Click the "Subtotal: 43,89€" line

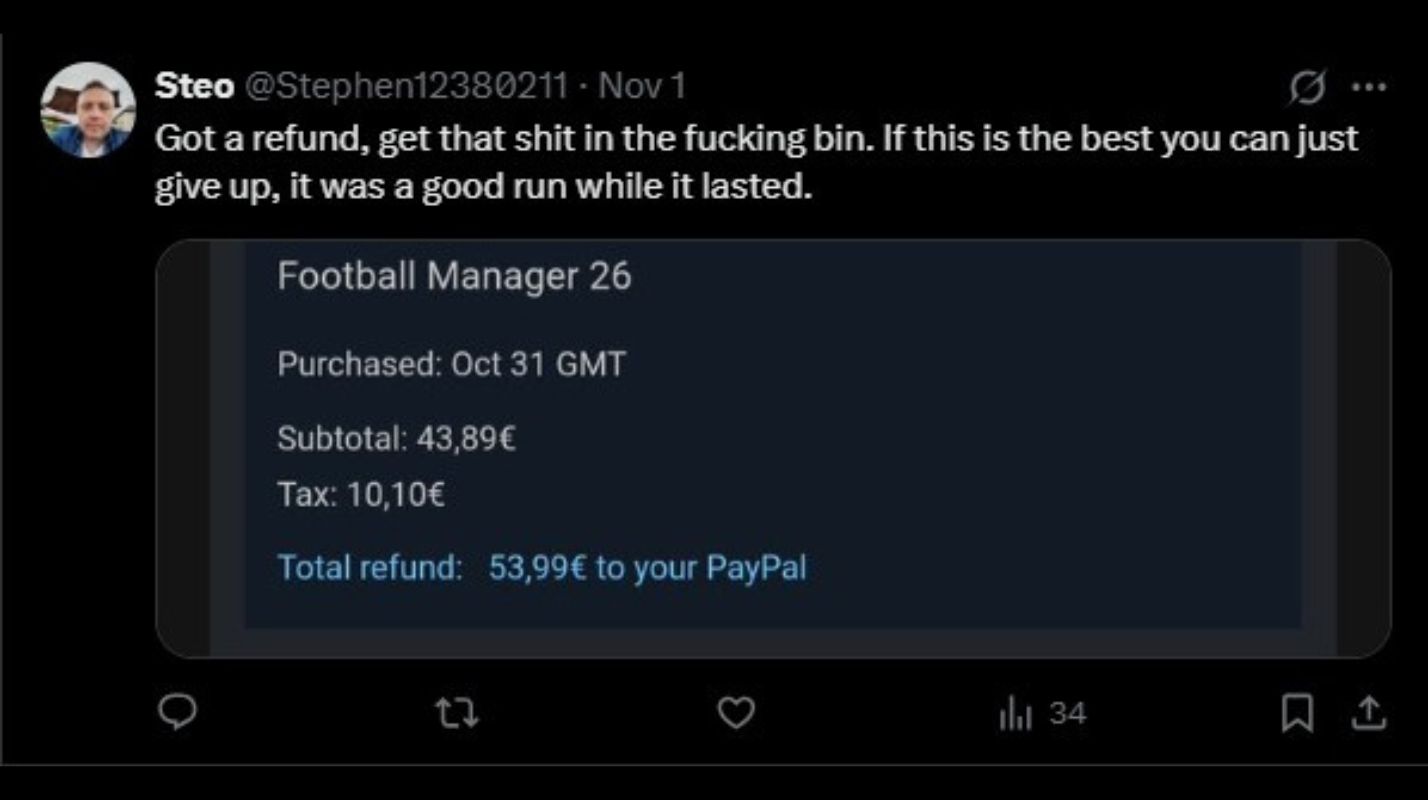(x=396, y=438)
